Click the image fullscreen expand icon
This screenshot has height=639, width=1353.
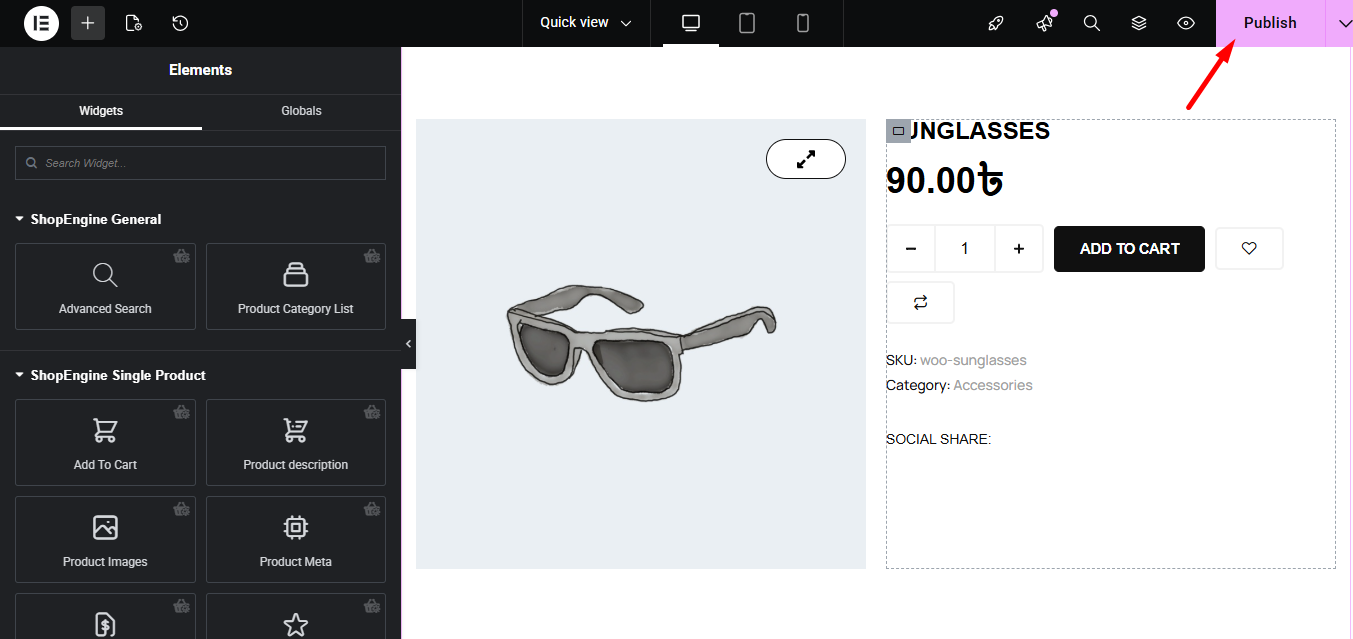(x=805, y=158)
